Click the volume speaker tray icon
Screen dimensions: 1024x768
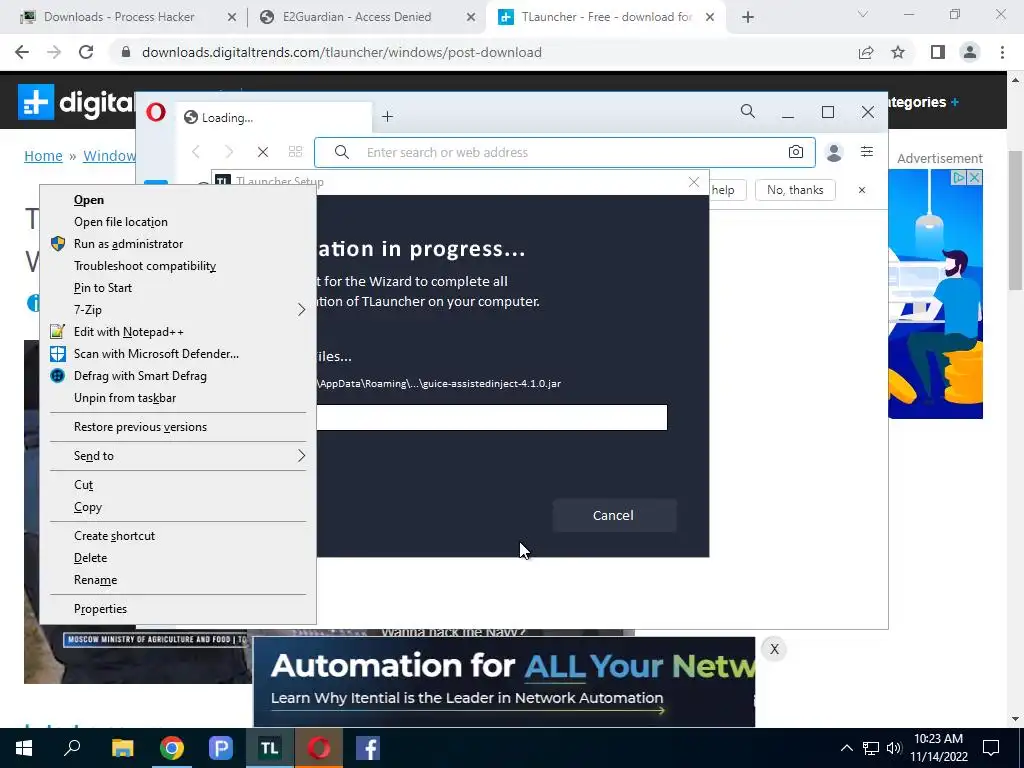point(894,748)
